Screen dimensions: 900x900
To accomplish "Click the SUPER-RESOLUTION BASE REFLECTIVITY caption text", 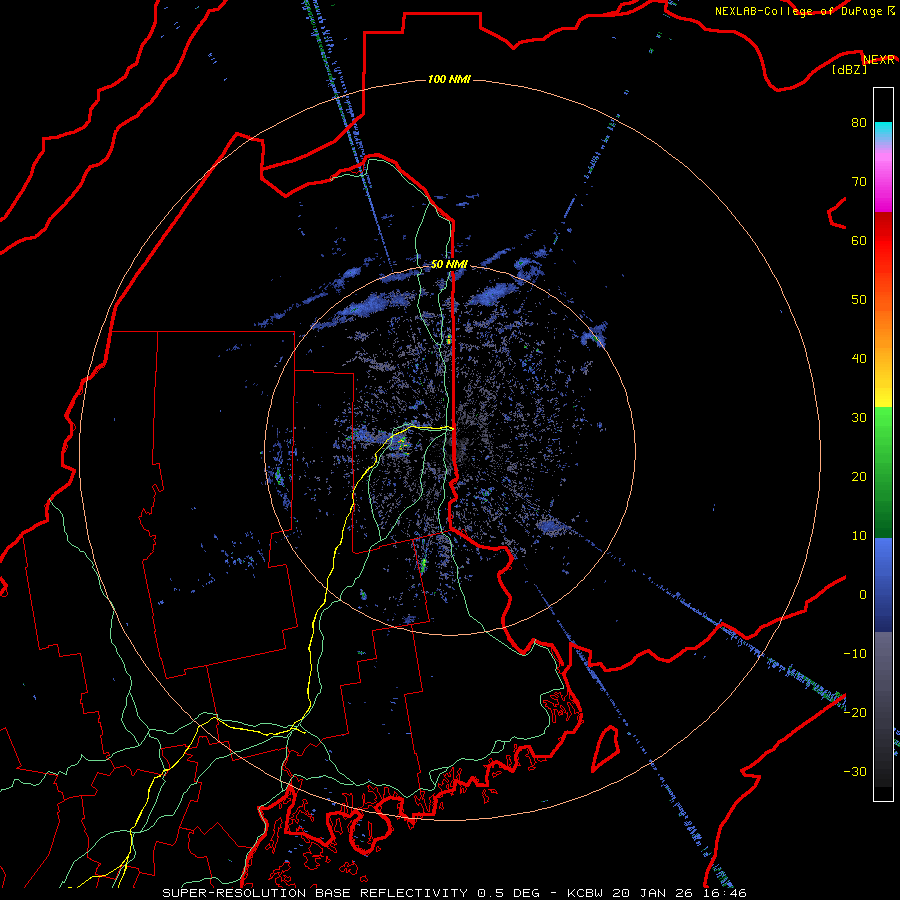I will 315,893.
